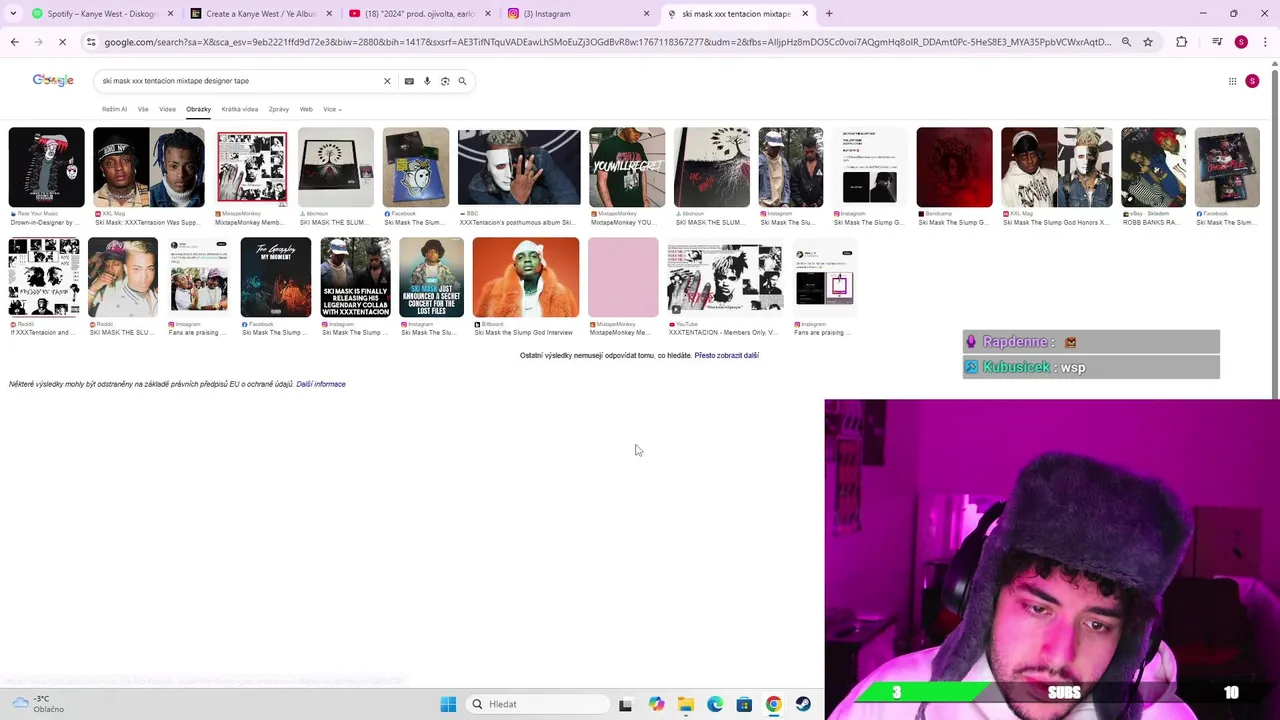The image size is (1280, 720).
Task: Select the Krátká videa search filter
Action: [x=240, y=109]
